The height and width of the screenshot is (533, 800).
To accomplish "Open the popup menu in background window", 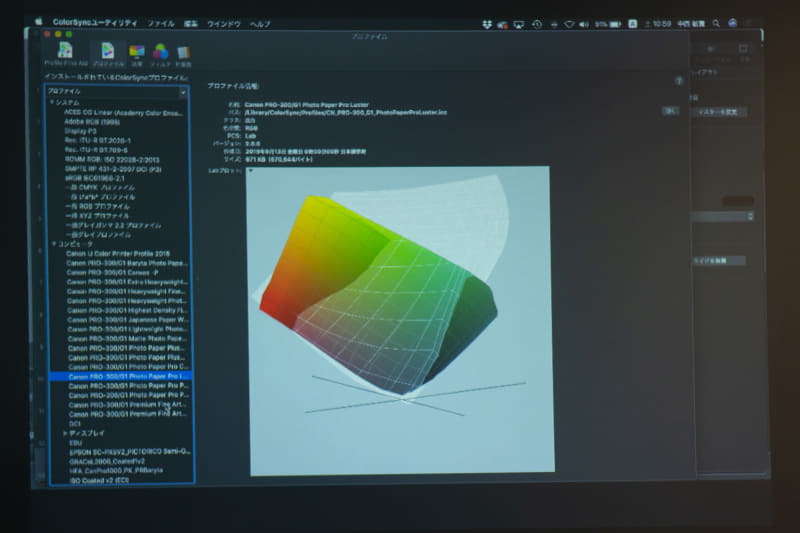I will click(722, 216).
